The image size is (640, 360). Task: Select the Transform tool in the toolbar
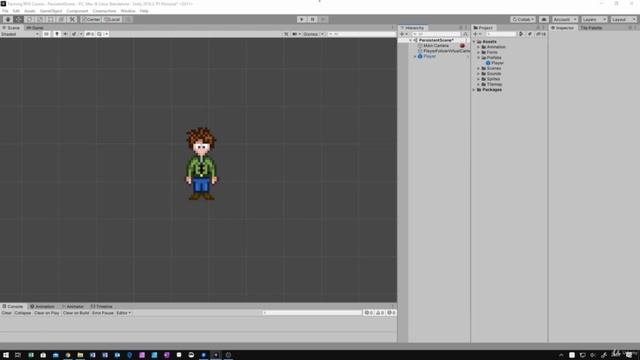point(61,19)
